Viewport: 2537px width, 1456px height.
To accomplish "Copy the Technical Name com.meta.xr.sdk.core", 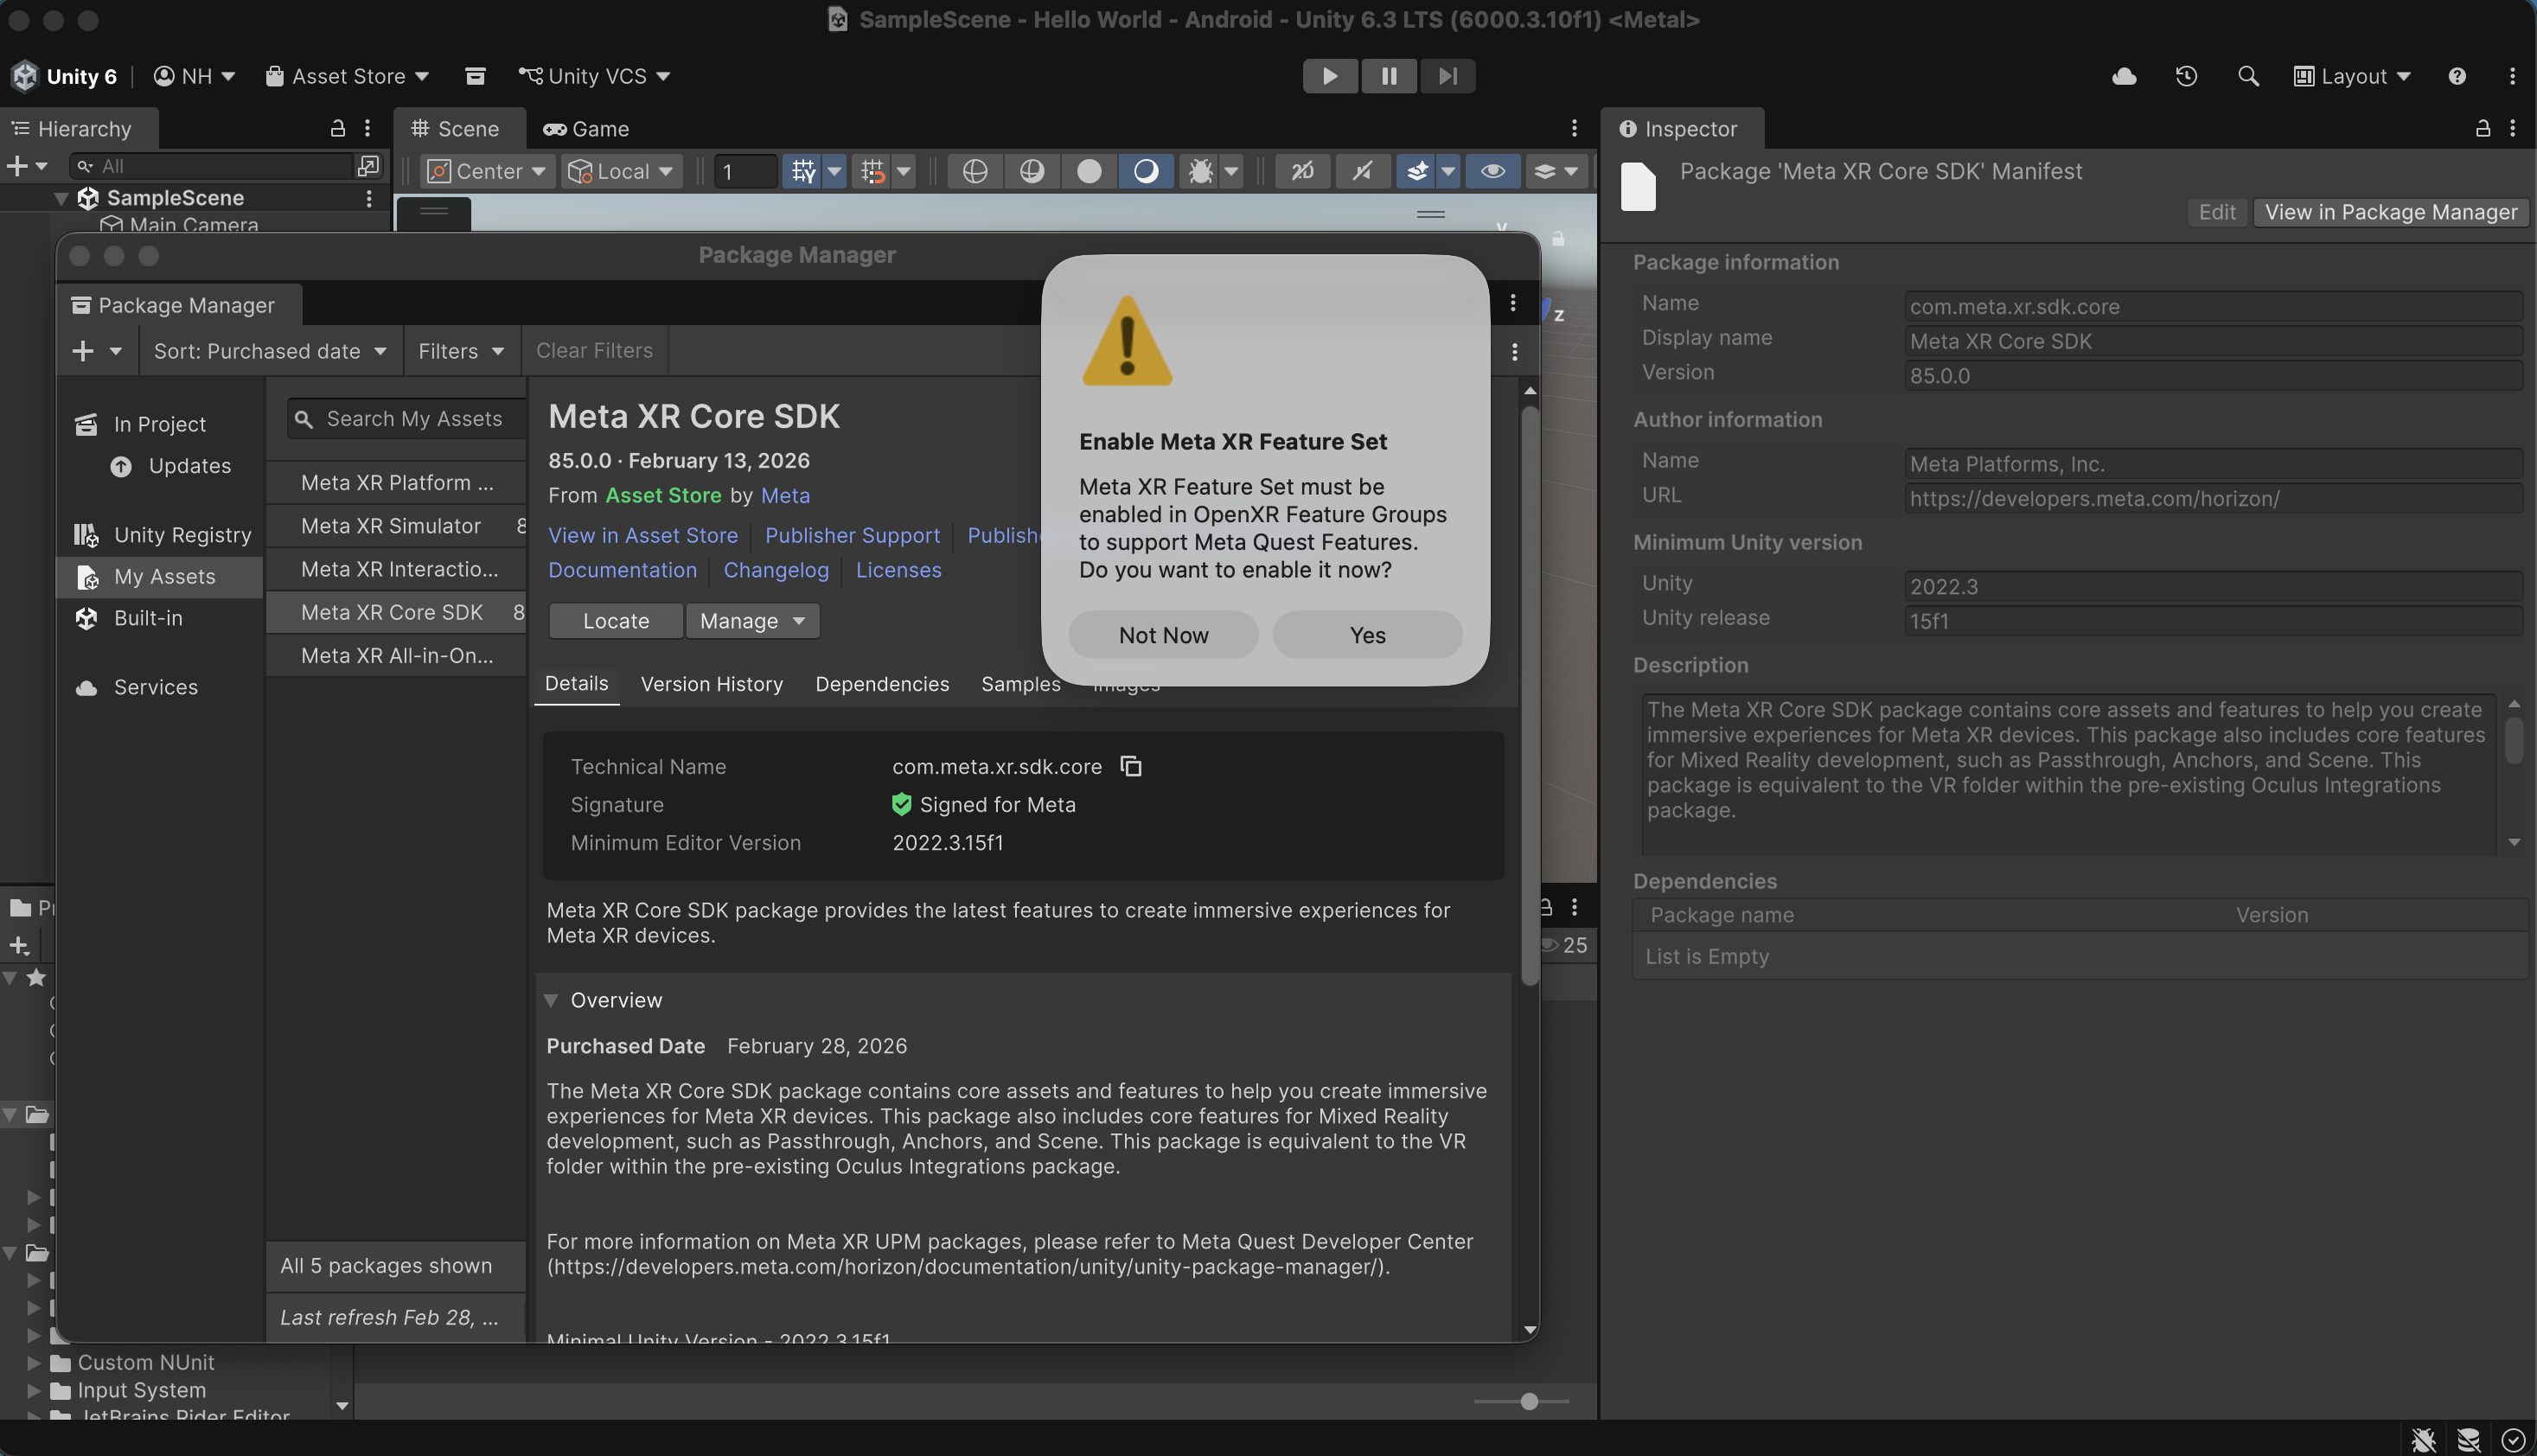I will pos(1131,766).
